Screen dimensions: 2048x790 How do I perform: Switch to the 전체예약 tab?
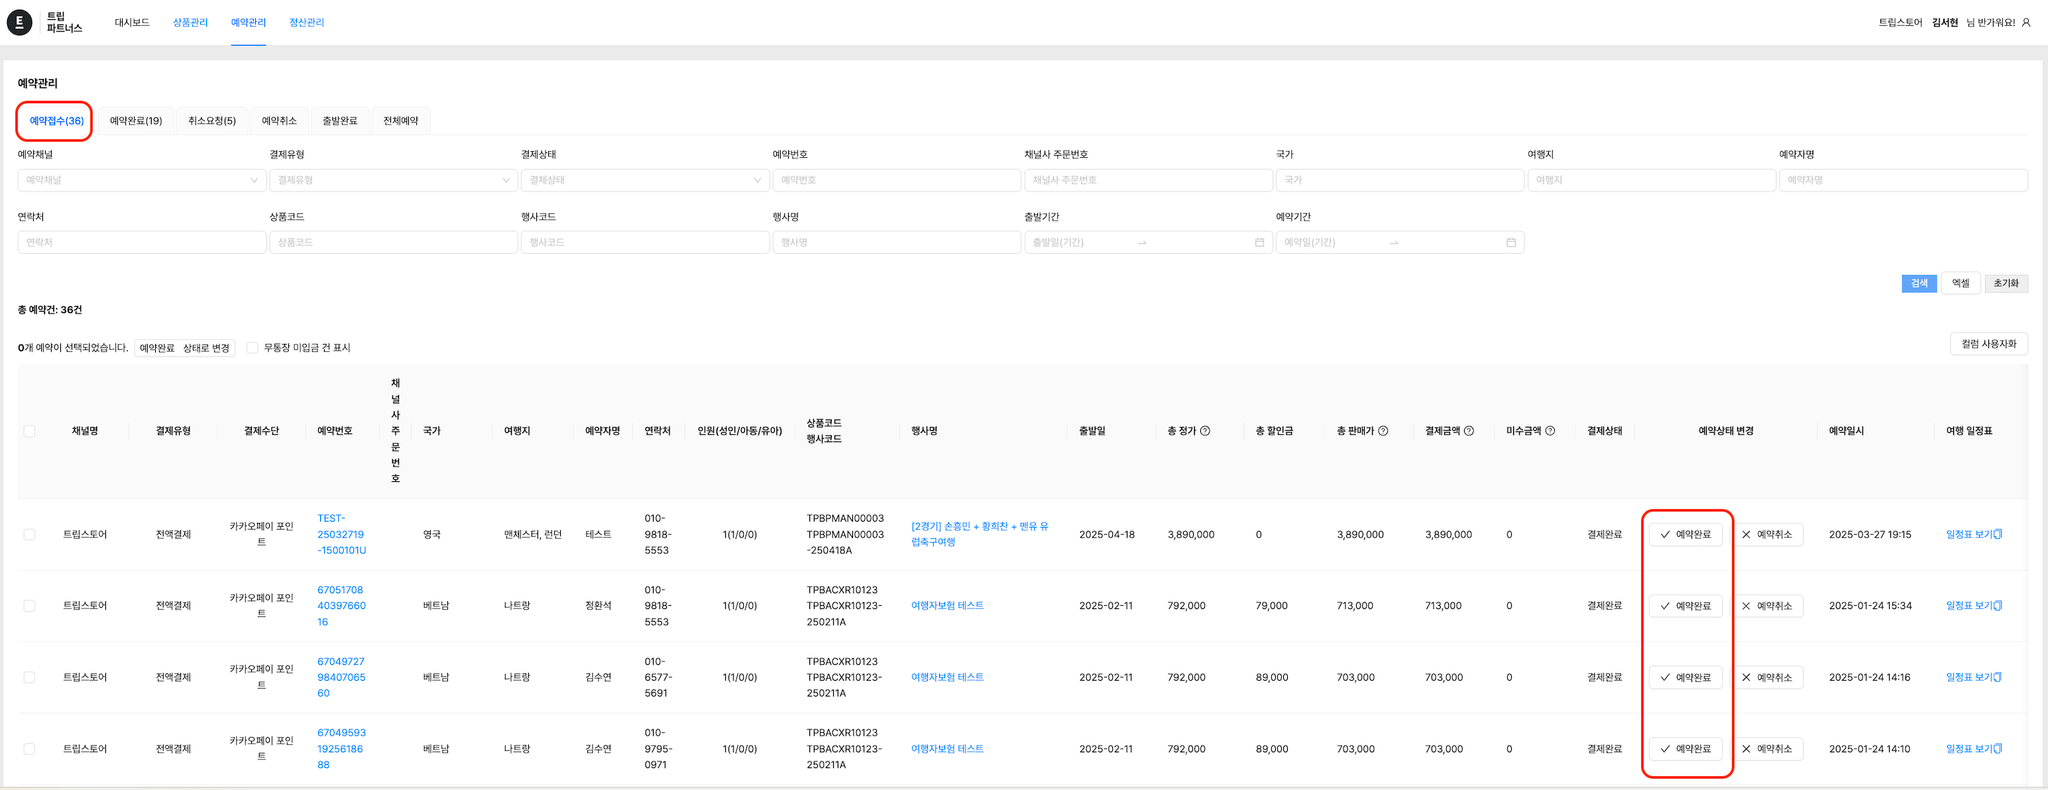pos(401,121)
